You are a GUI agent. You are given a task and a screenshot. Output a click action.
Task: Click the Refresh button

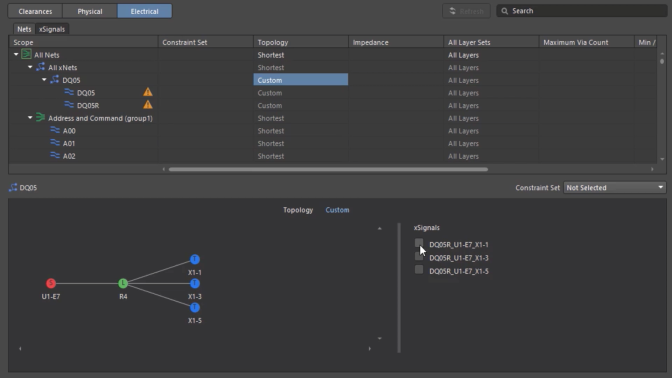466,11
